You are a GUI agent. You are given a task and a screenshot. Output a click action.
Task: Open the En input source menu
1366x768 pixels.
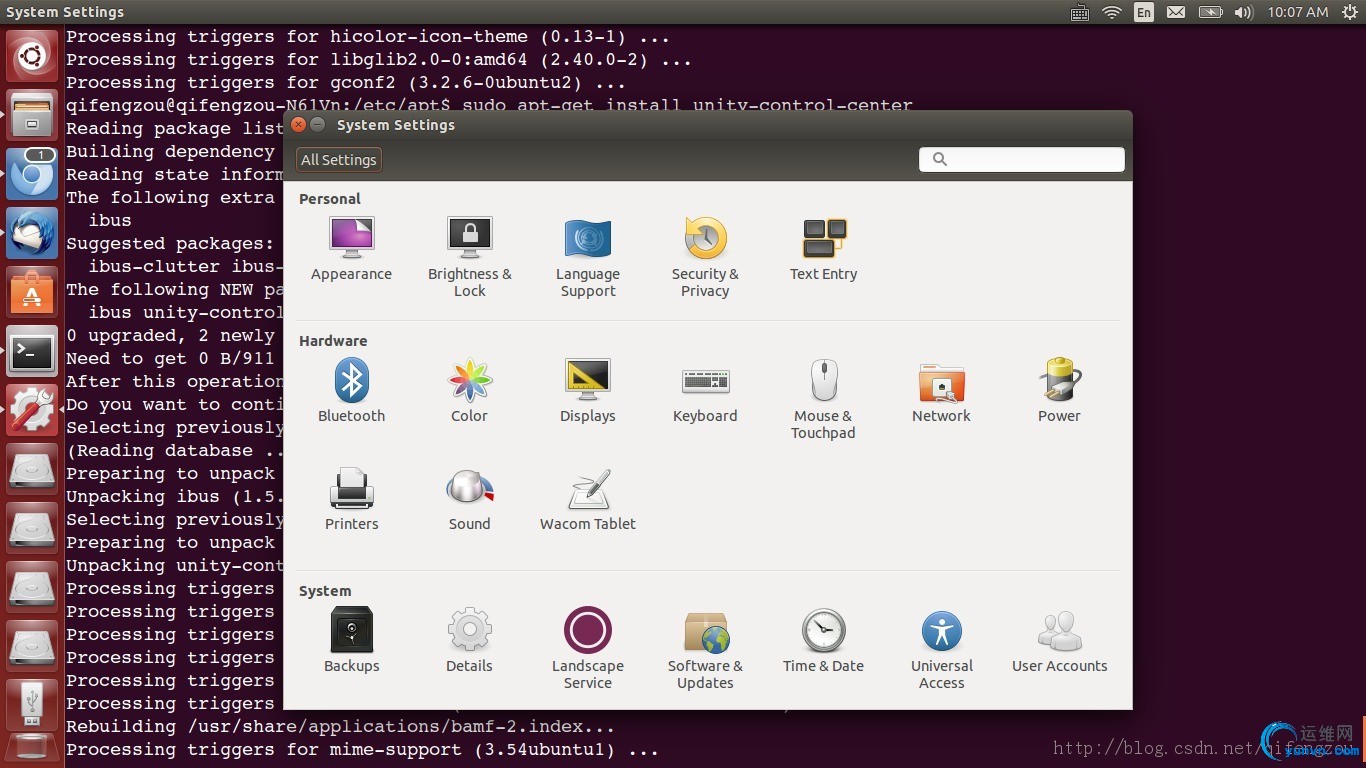(1144, 12)
